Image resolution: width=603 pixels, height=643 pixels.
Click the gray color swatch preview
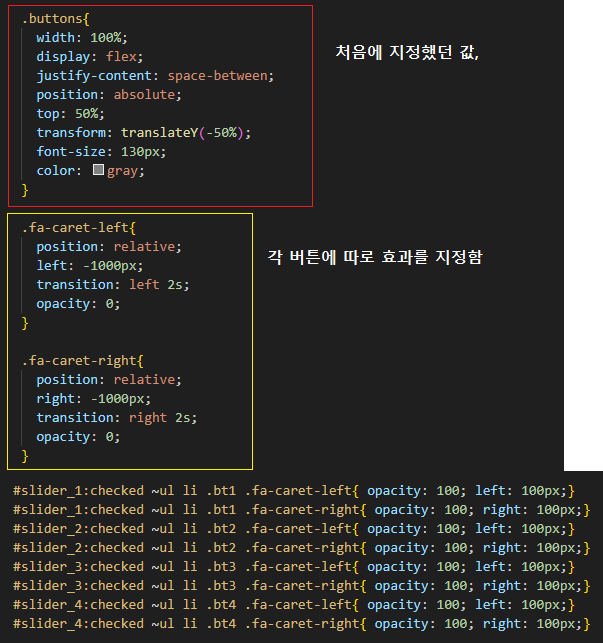(98, 170)
